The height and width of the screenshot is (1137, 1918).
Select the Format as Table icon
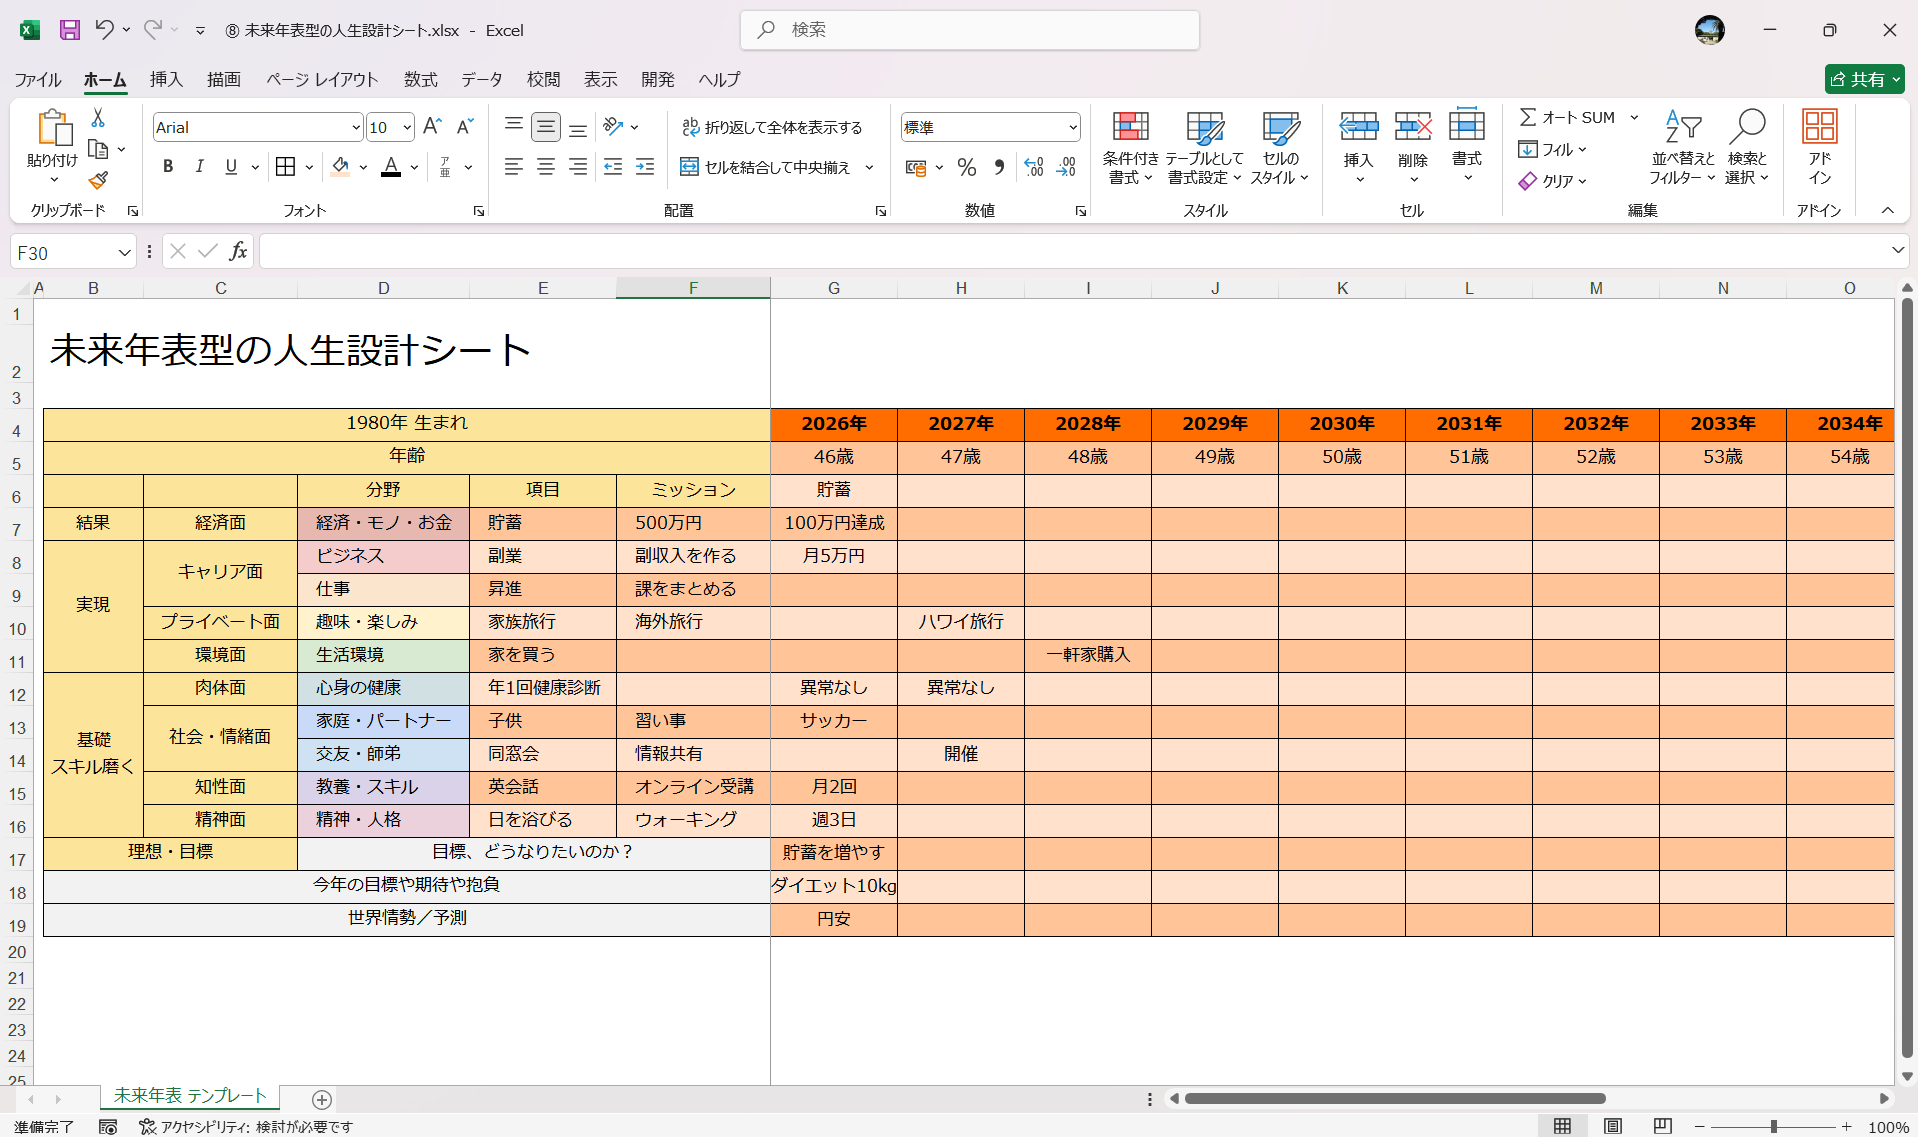coord(1204,147)
